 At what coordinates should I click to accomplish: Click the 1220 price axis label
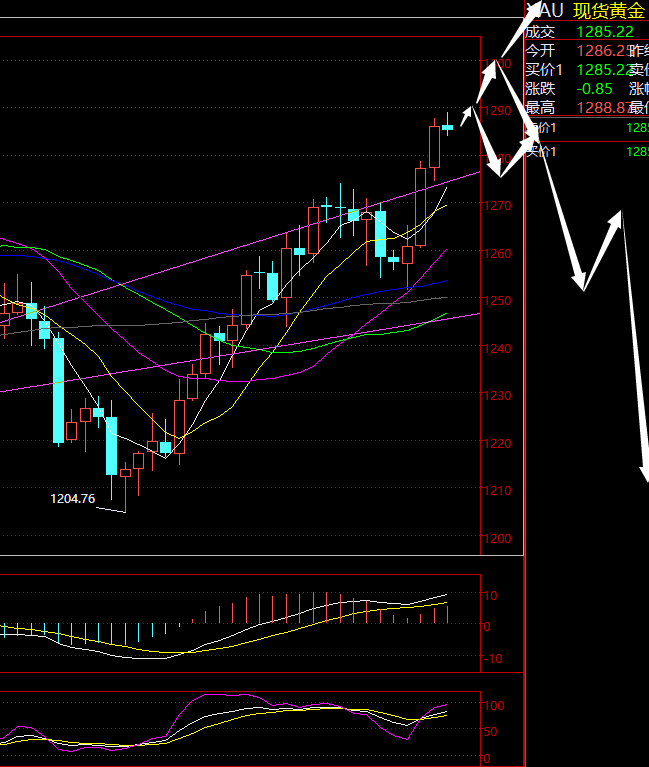click(498, 443)
